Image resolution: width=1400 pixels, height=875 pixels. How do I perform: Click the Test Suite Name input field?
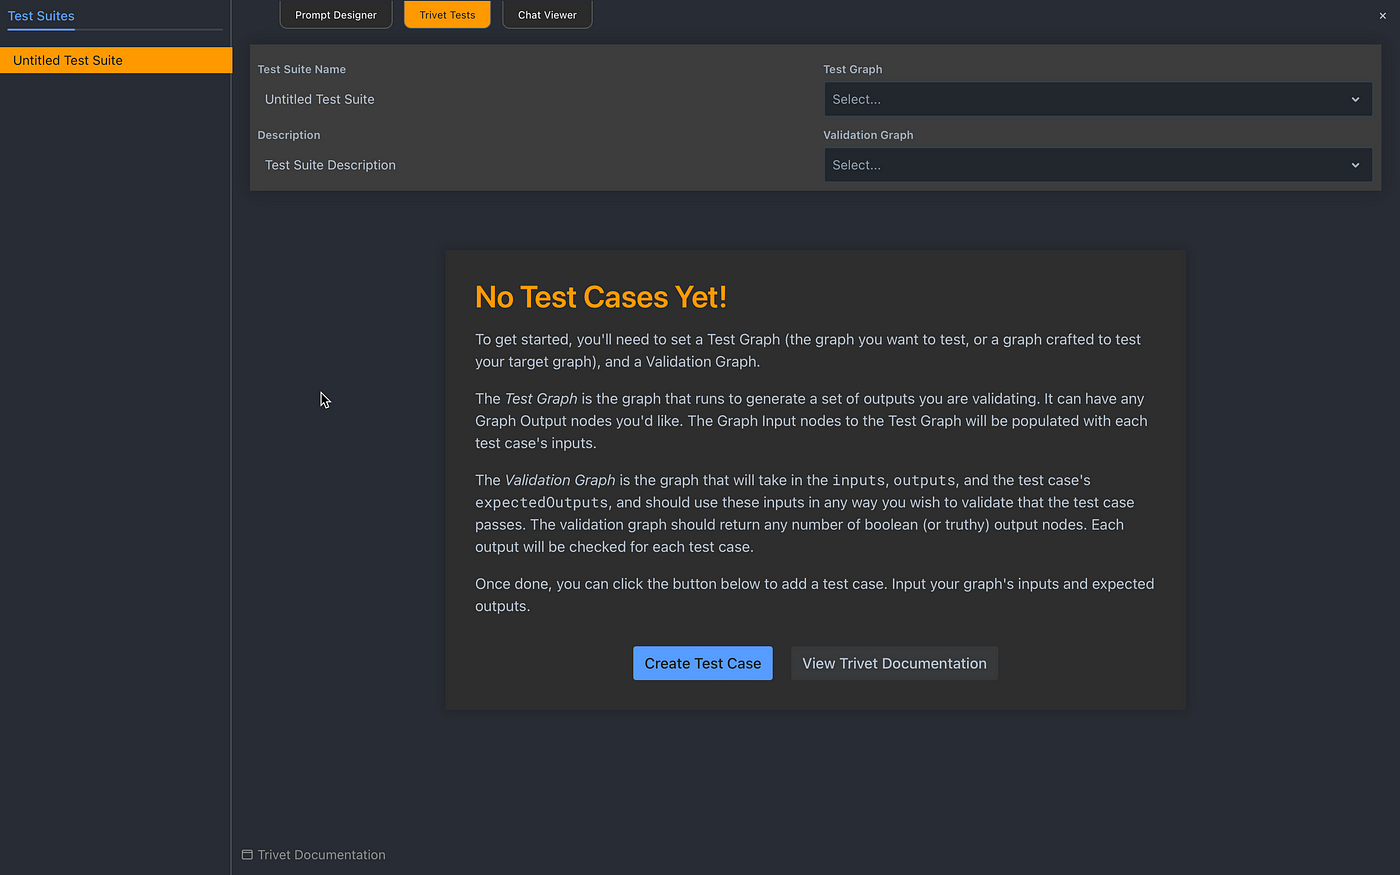click(x=450, y=99)
